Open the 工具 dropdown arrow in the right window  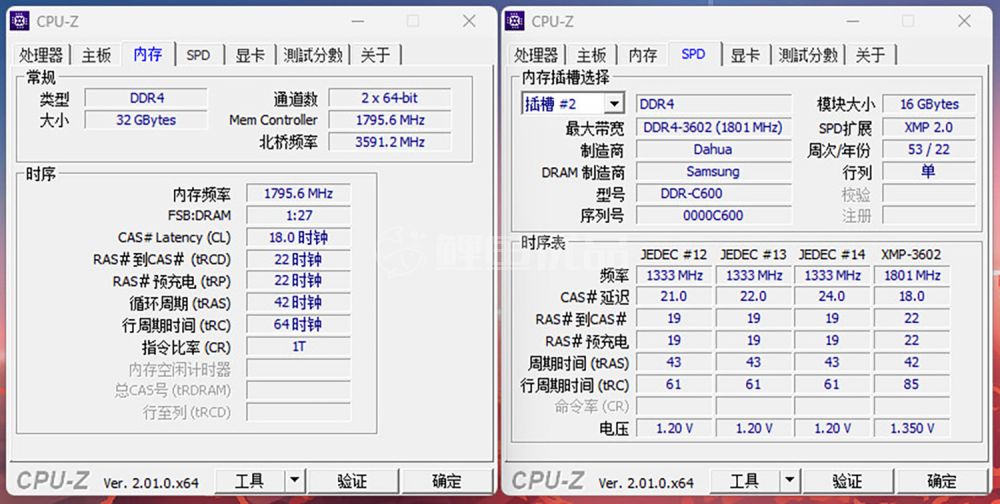click(789, 480)
